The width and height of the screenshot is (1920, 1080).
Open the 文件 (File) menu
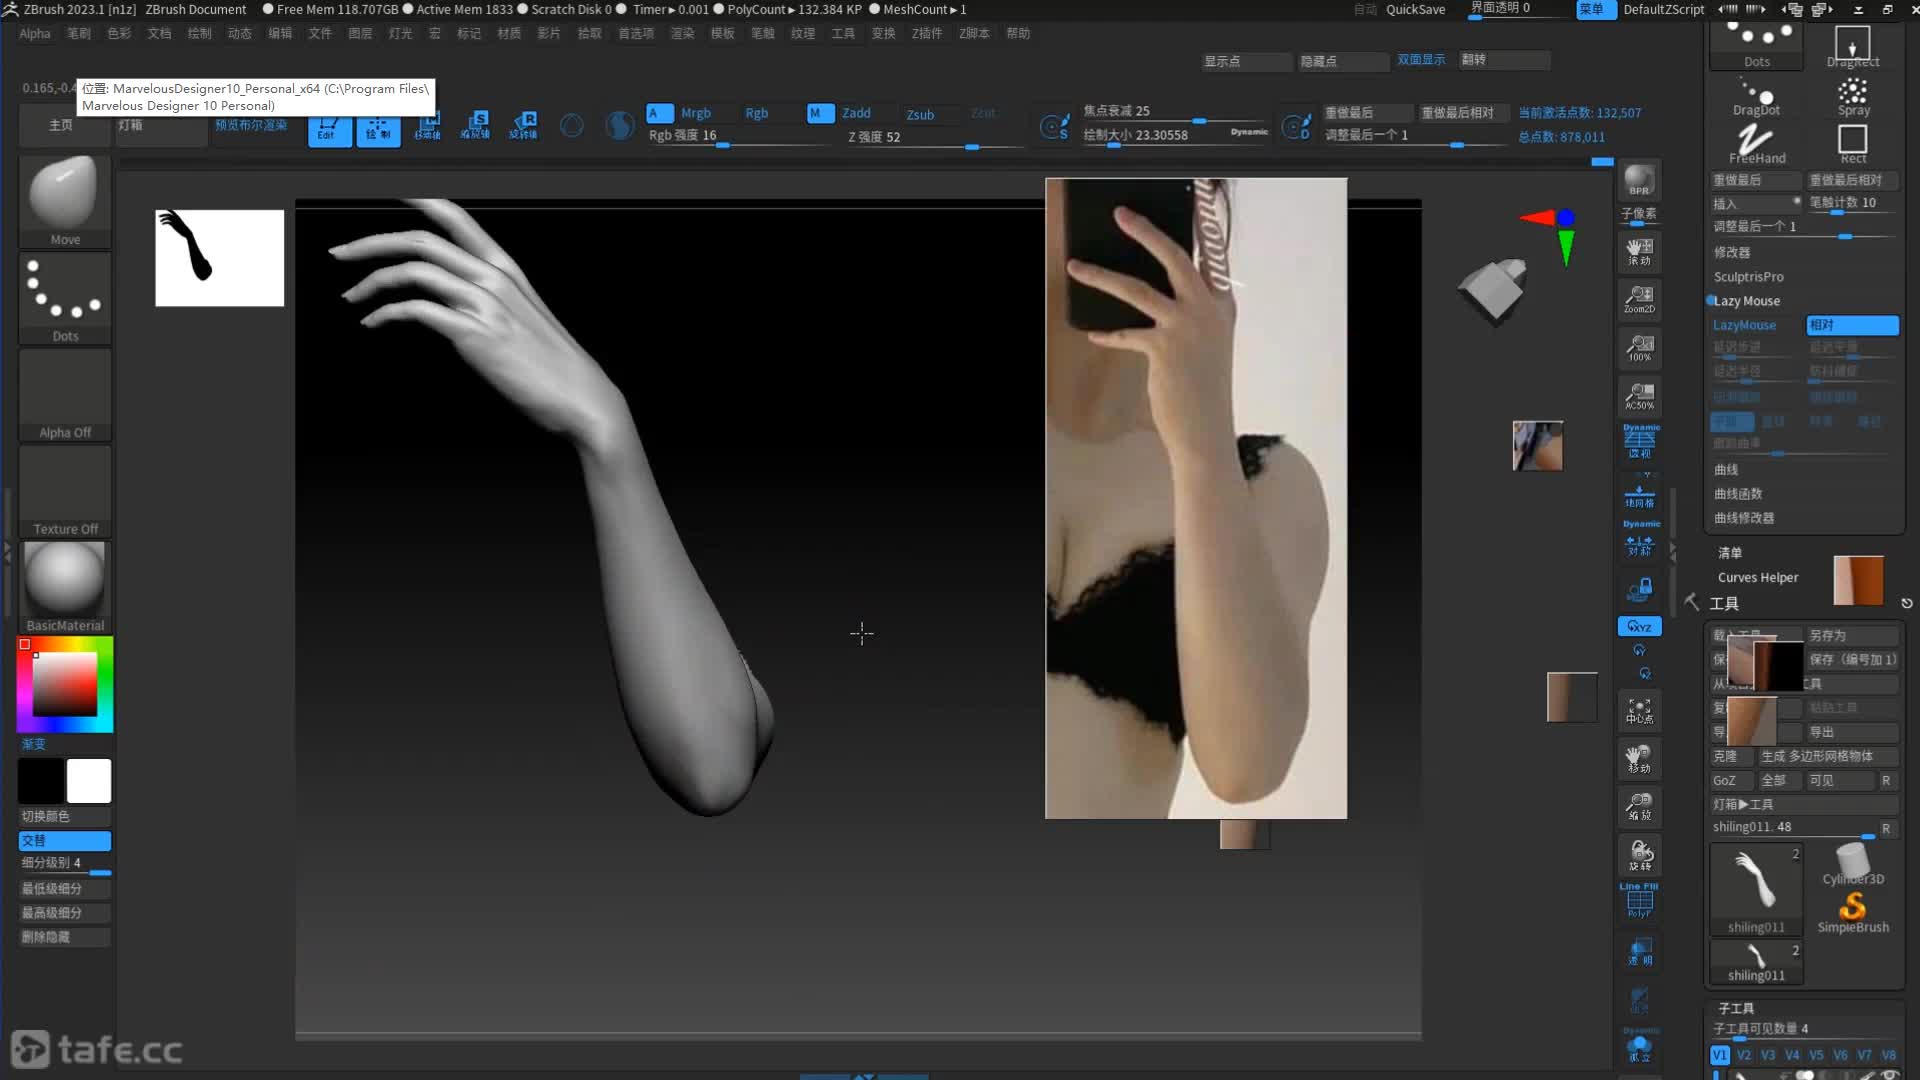[319, 33]
